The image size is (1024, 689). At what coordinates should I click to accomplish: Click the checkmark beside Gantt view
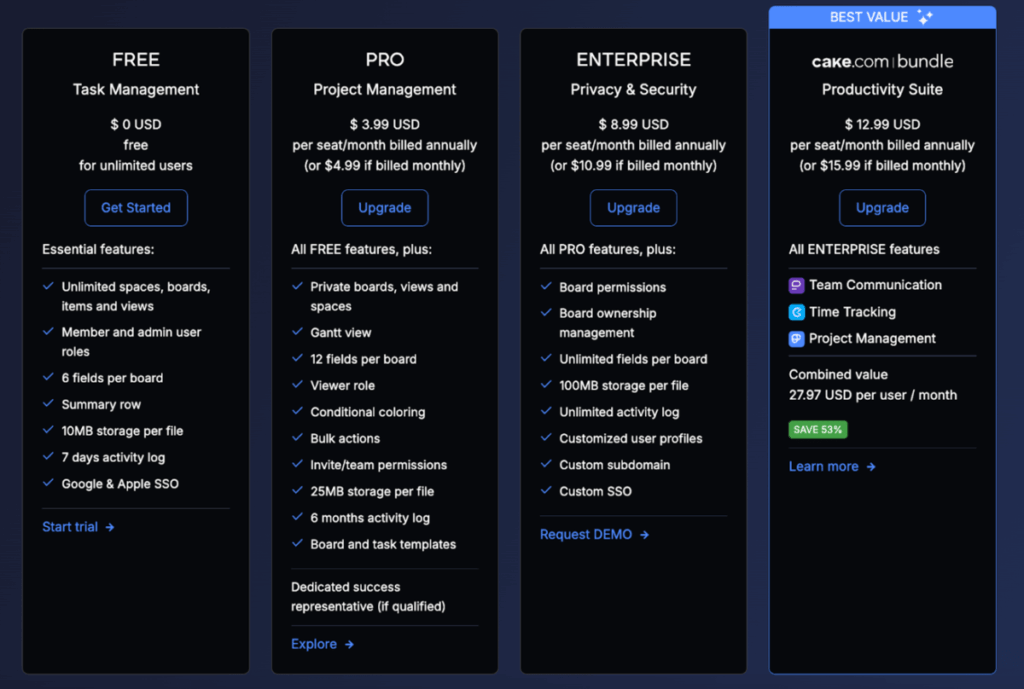(x=298, y=332)
